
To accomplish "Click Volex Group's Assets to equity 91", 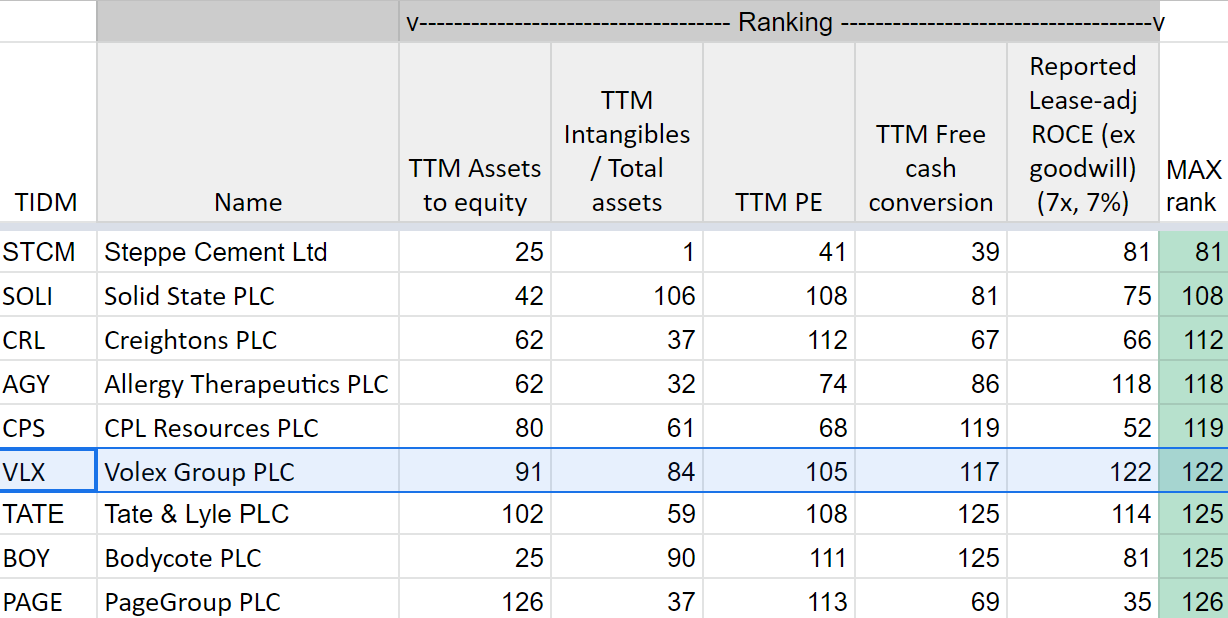I will pos(475,471).
